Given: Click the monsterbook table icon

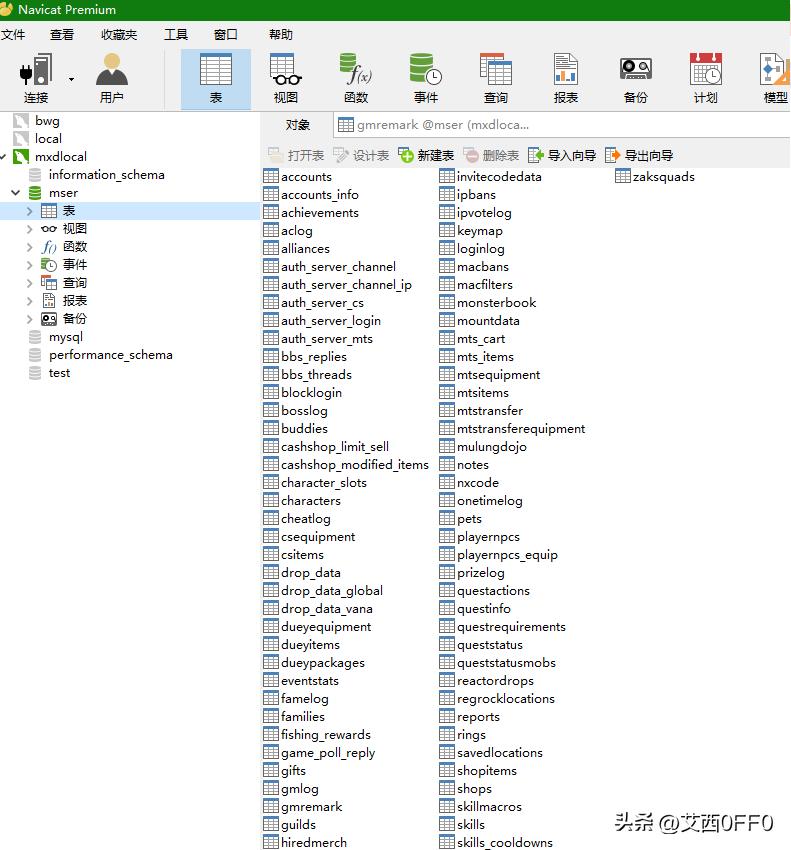Looking at the screenshot, I should [447, 302].
